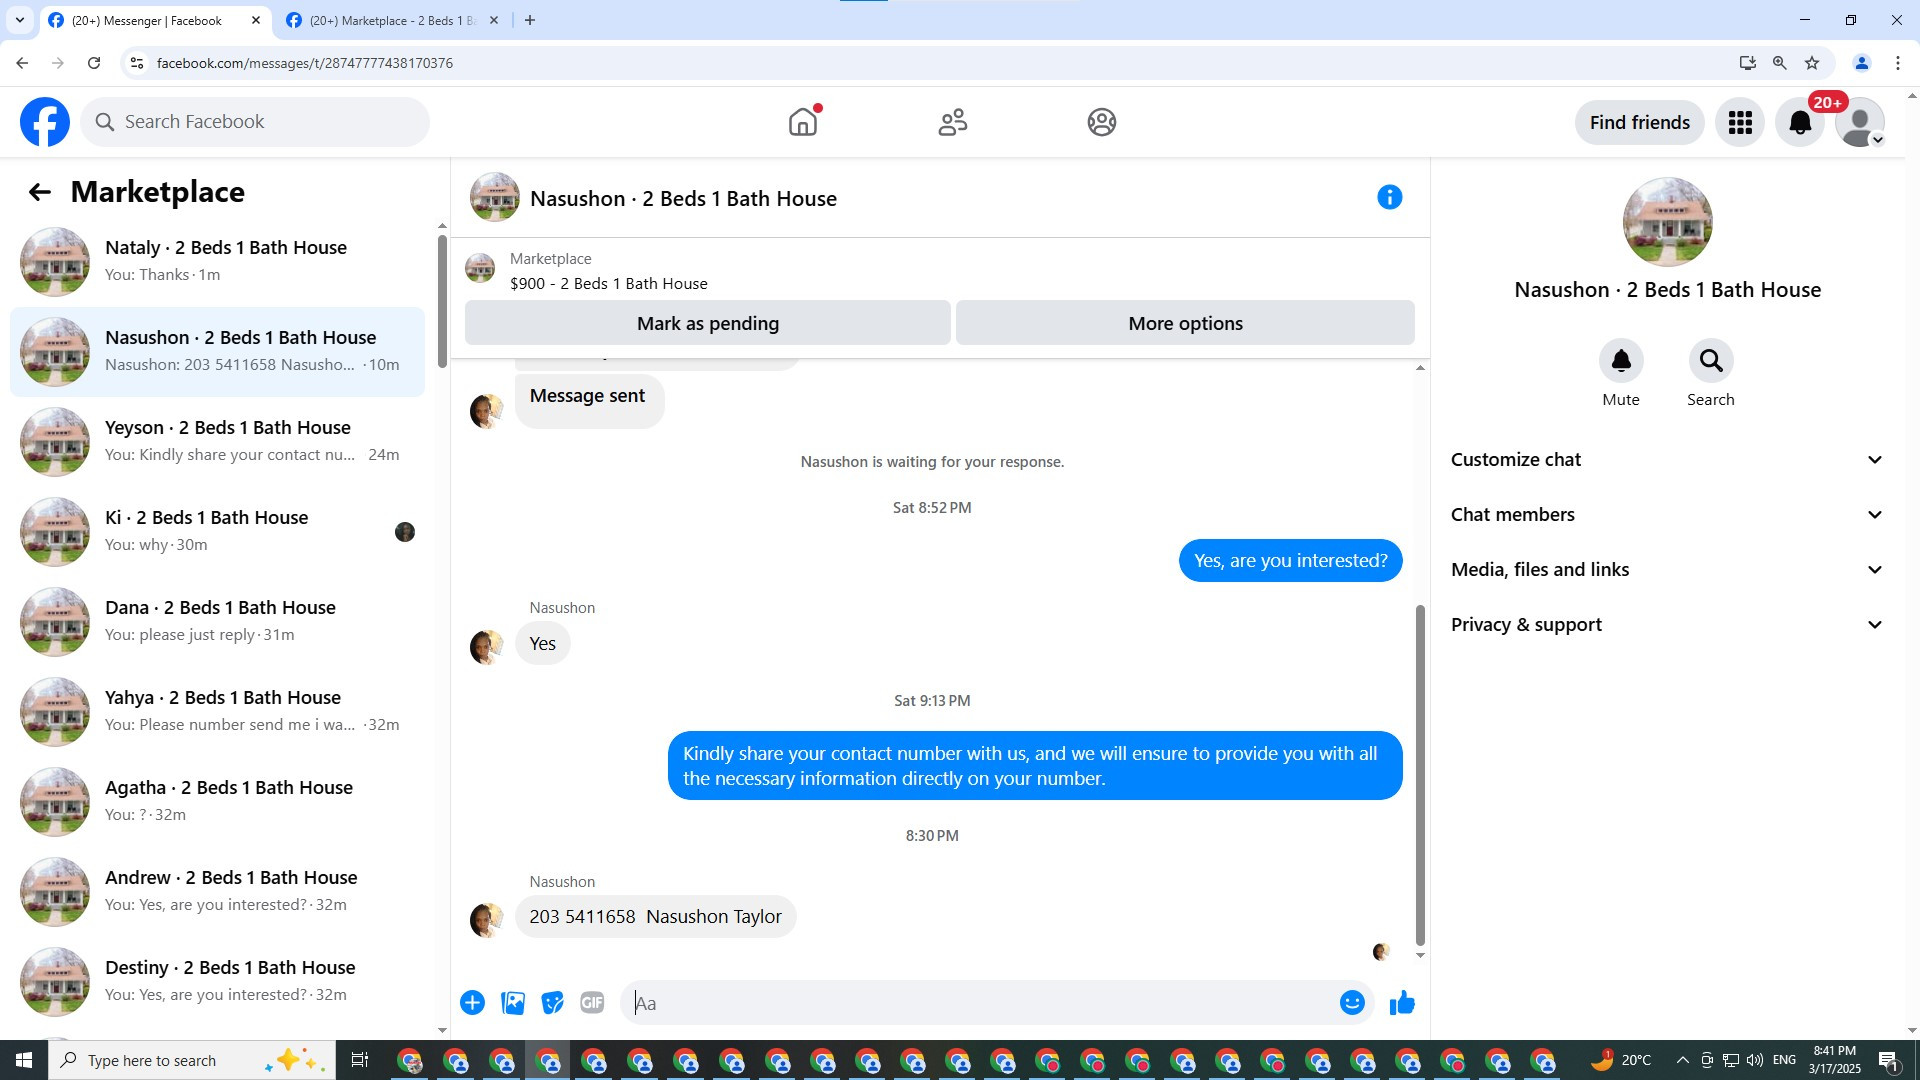Expand the Chat members section
Screen dimensions: 1920x1080
[x=1667, y=515]
